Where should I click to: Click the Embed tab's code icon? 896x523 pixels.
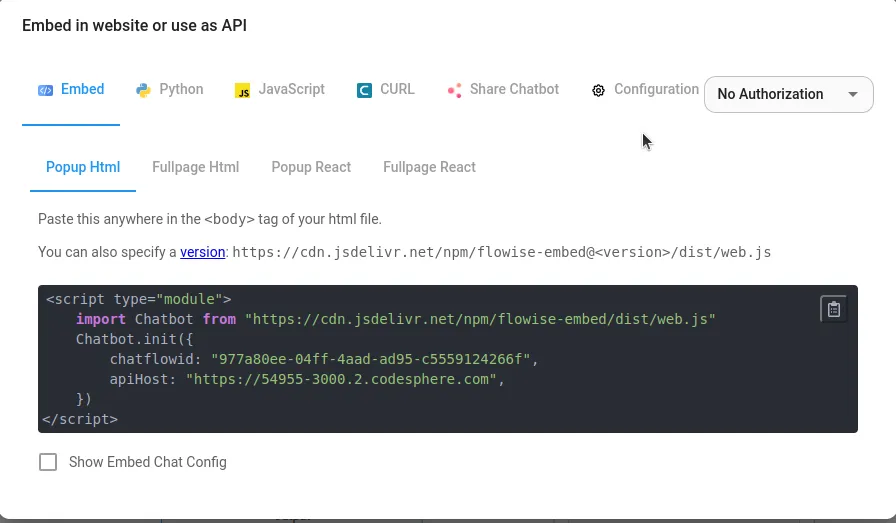[x=45, y=90]
